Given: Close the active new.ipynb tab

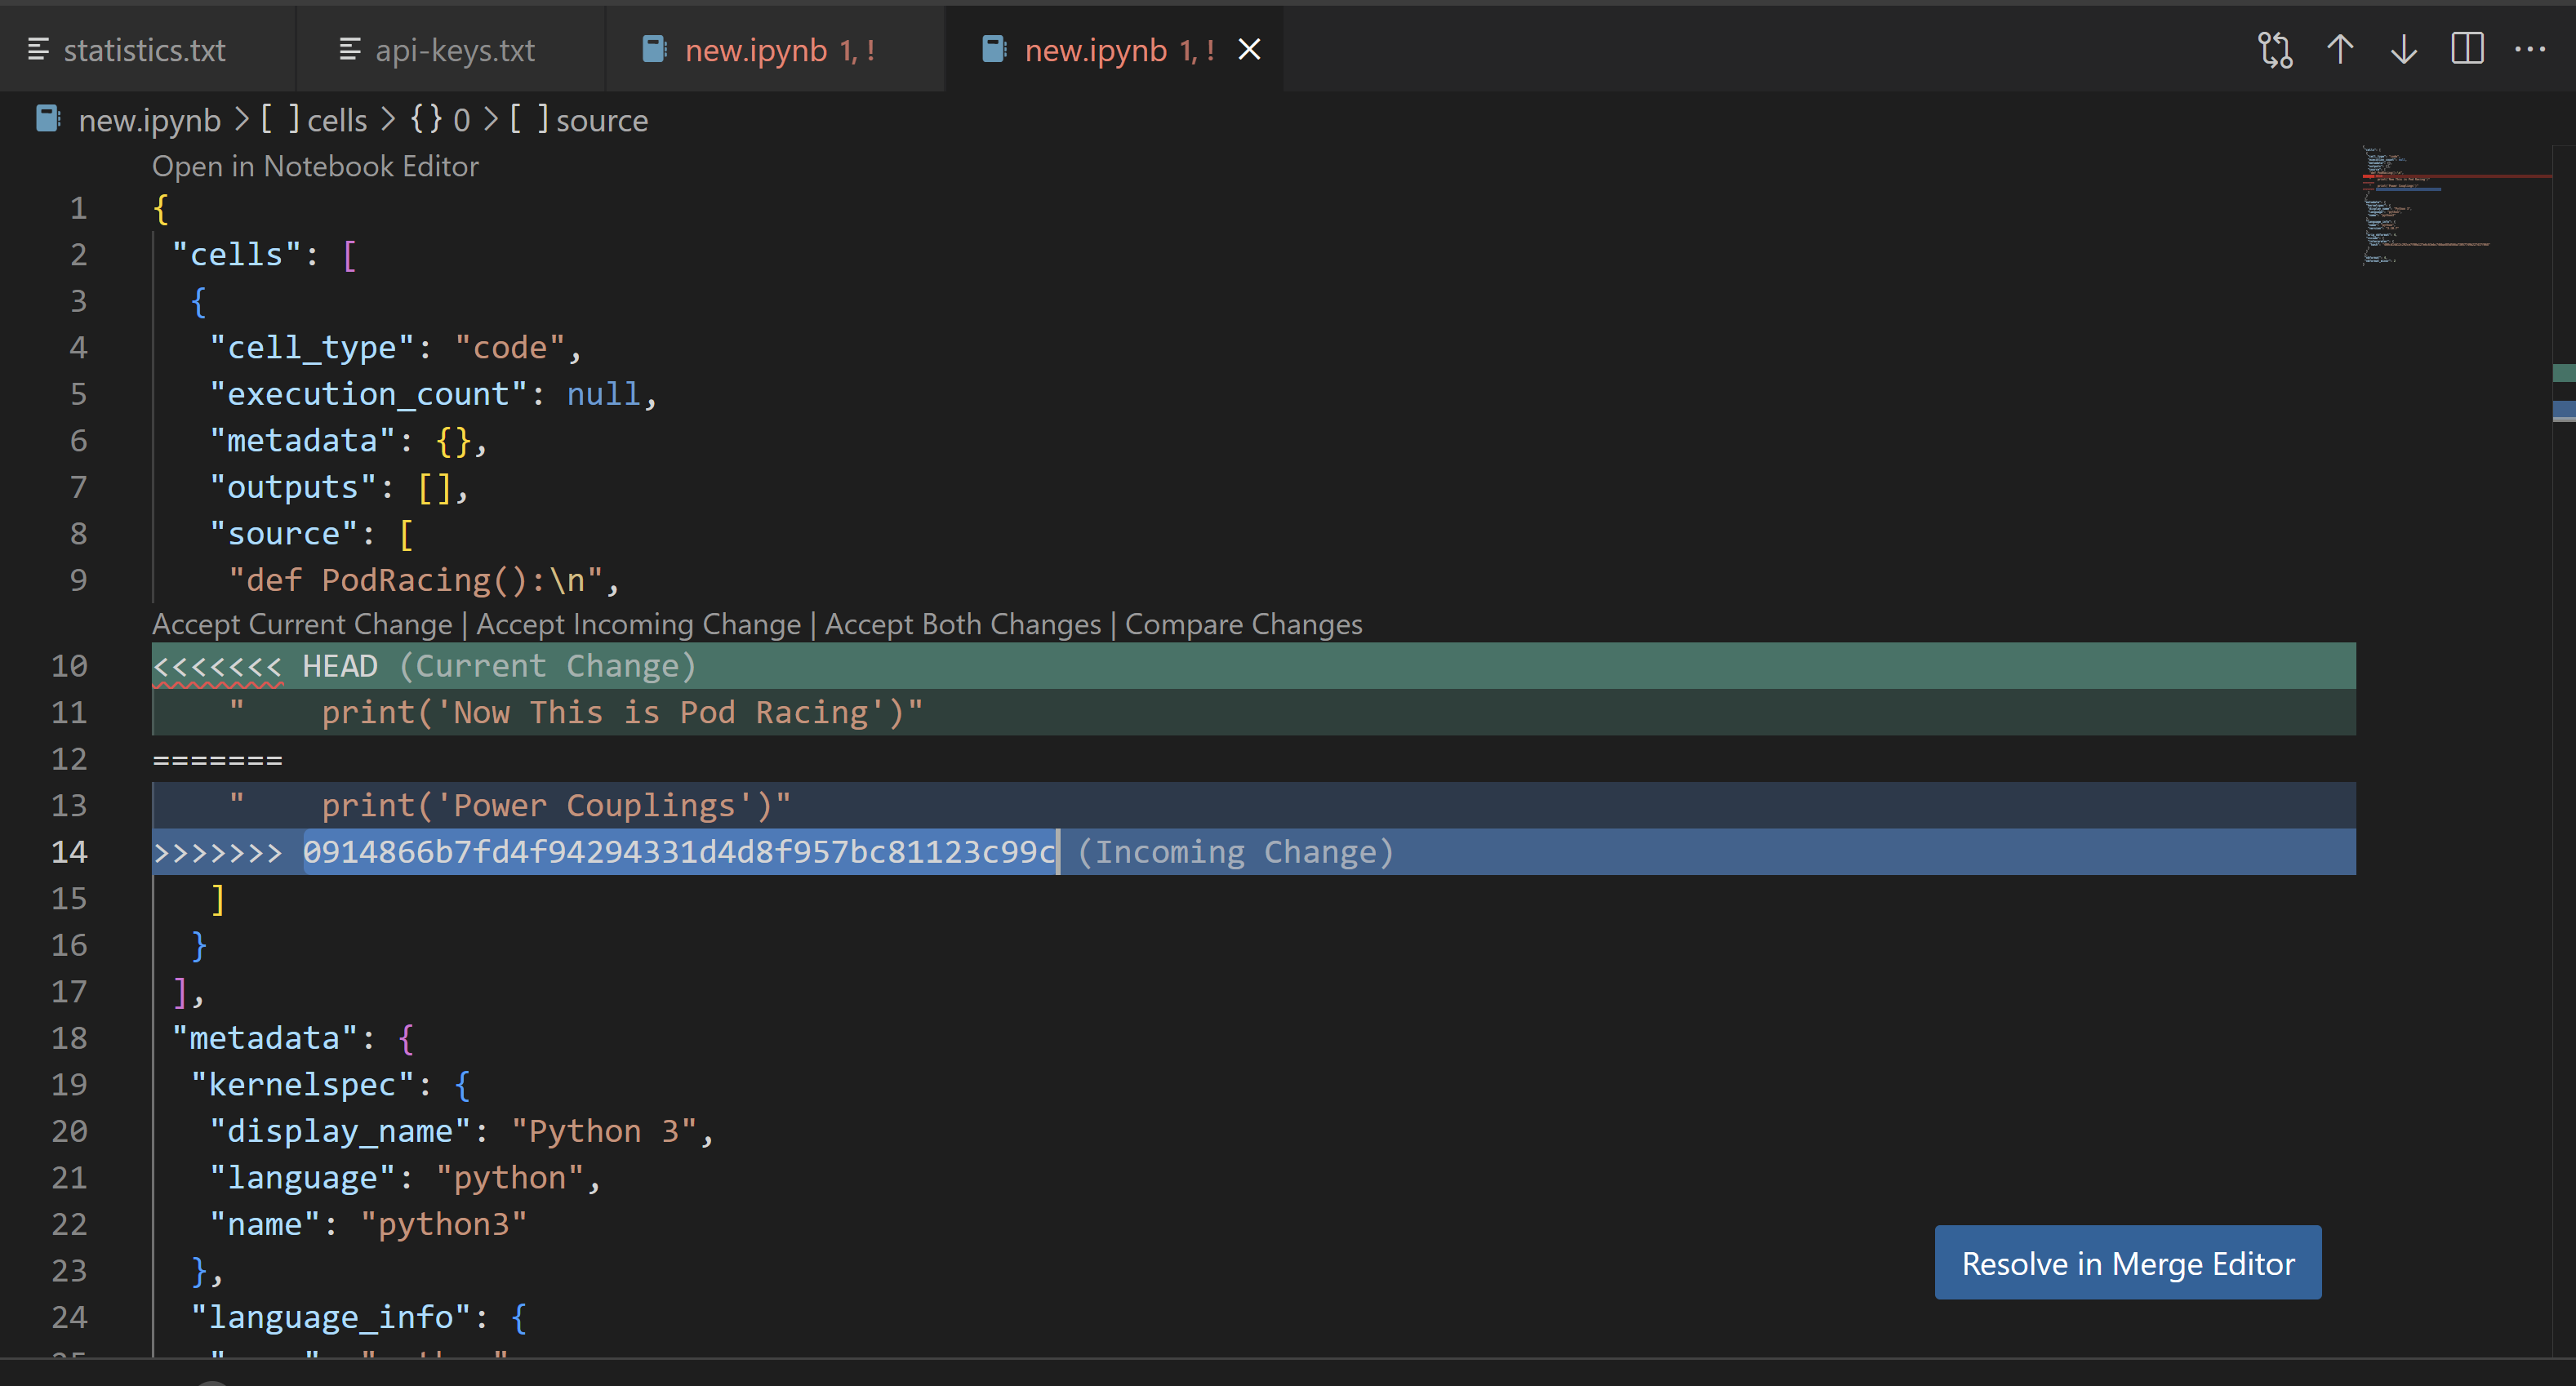Looking at the screenshot, I should click(1249, 49).
